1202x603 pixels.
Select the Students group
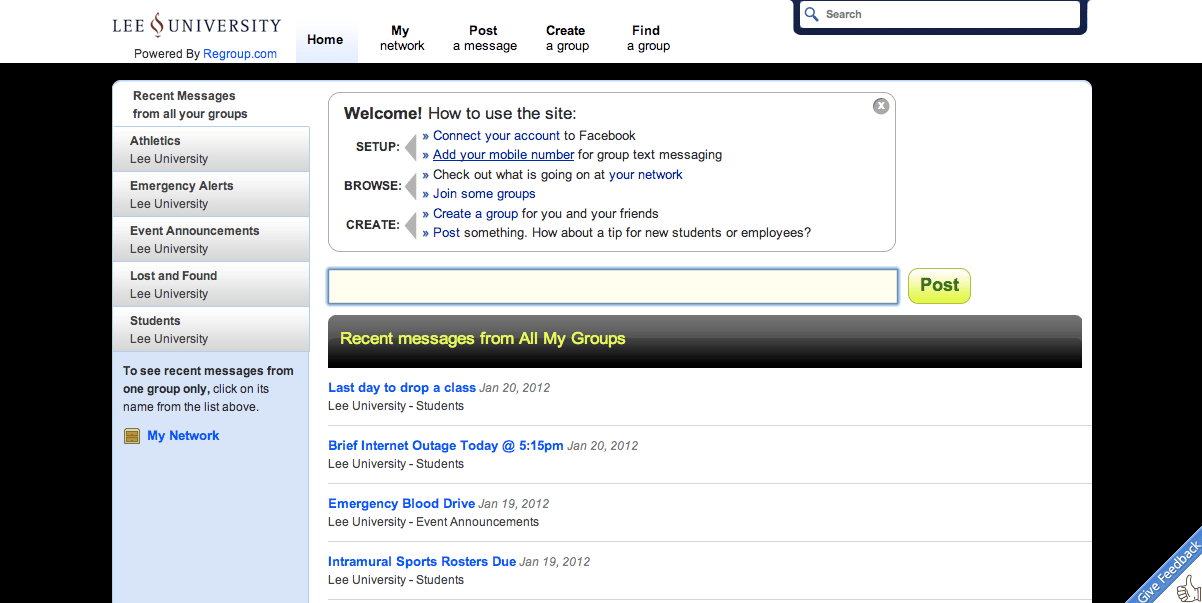211,330
